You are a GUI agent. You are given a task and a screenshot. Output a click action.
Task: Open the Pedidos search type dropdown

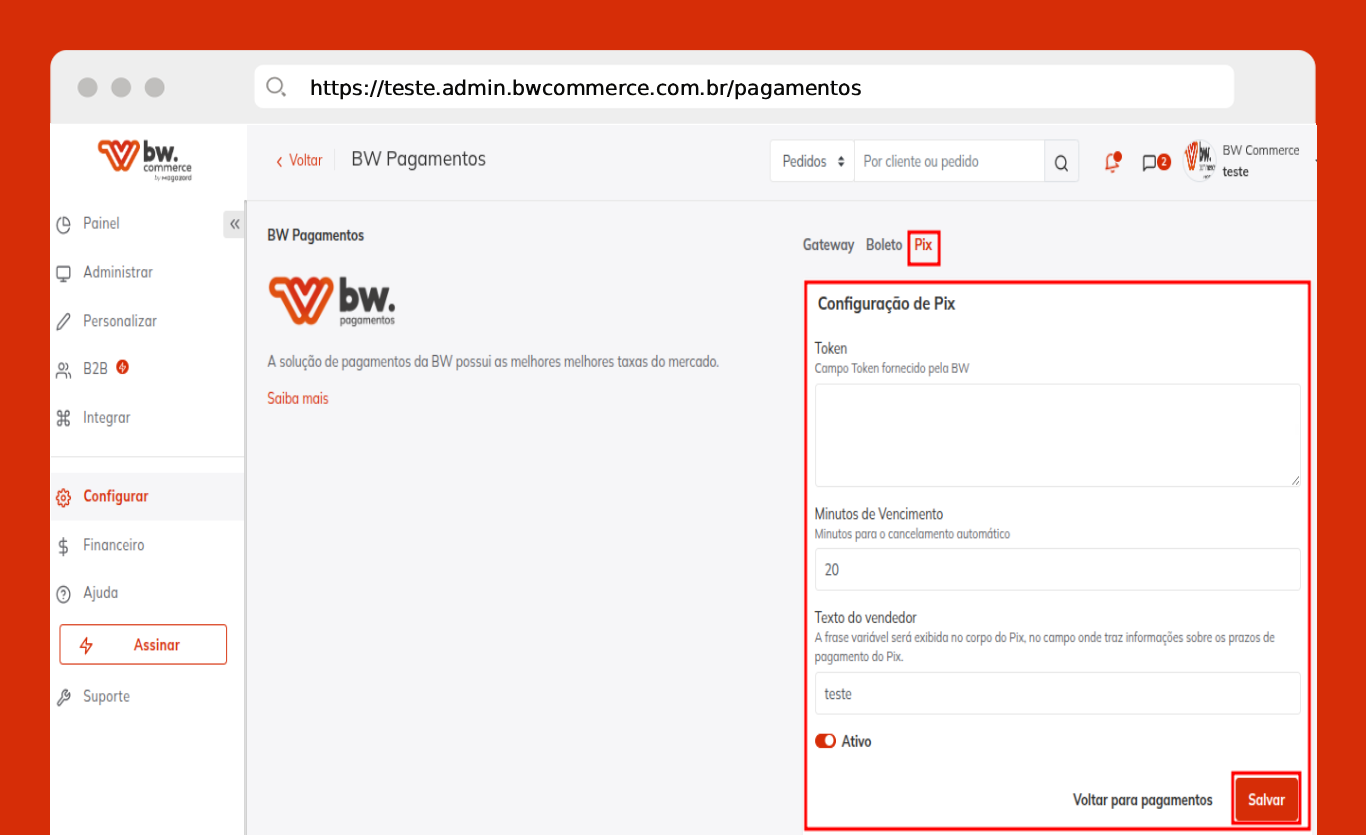click(x=812, y=162)
